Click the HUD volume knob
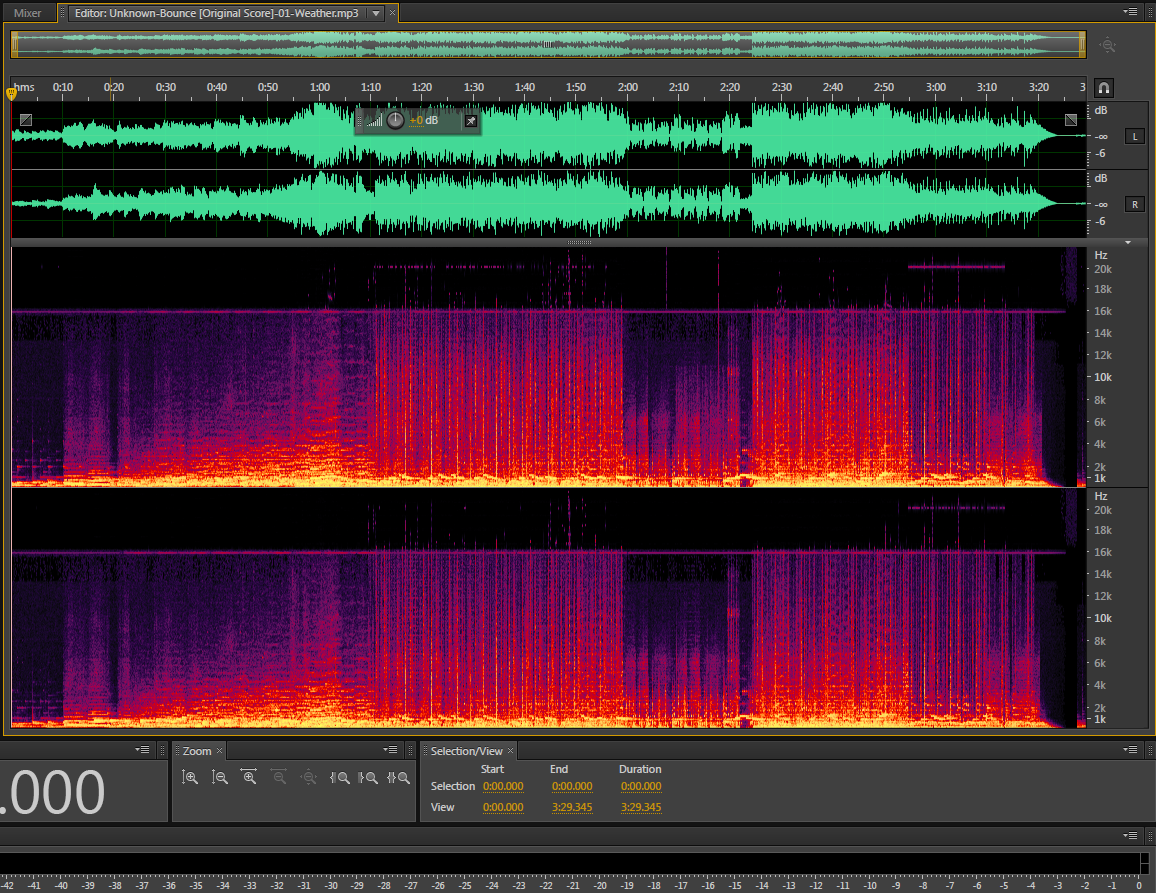 point(395,121)
